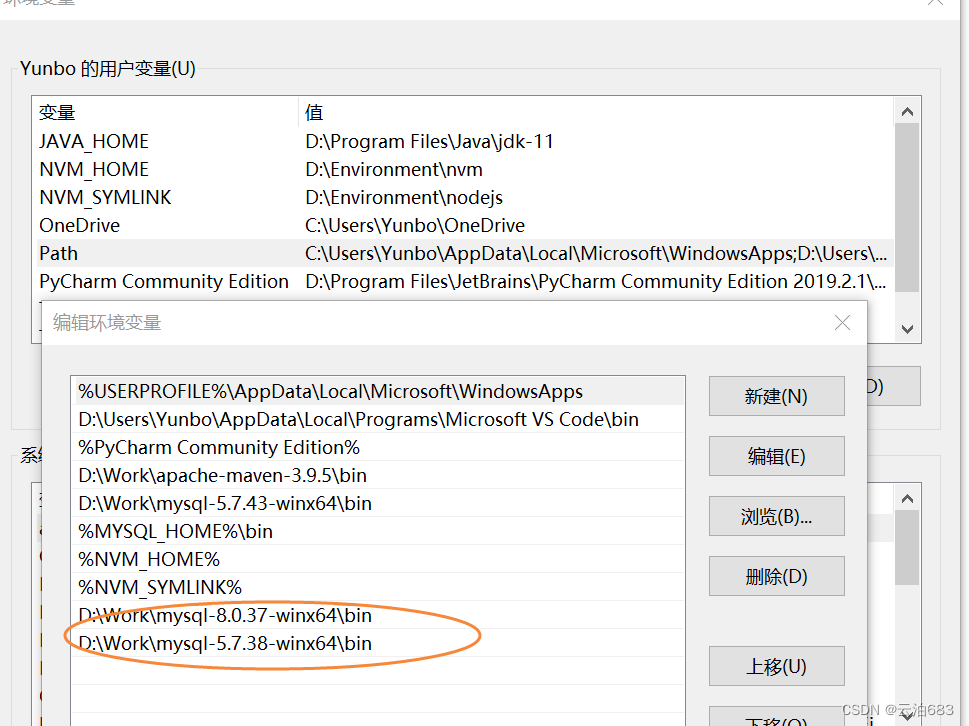The image size is (969, 726).
Task: Click the 删除(D) delete button
Action: coord(776,575)
